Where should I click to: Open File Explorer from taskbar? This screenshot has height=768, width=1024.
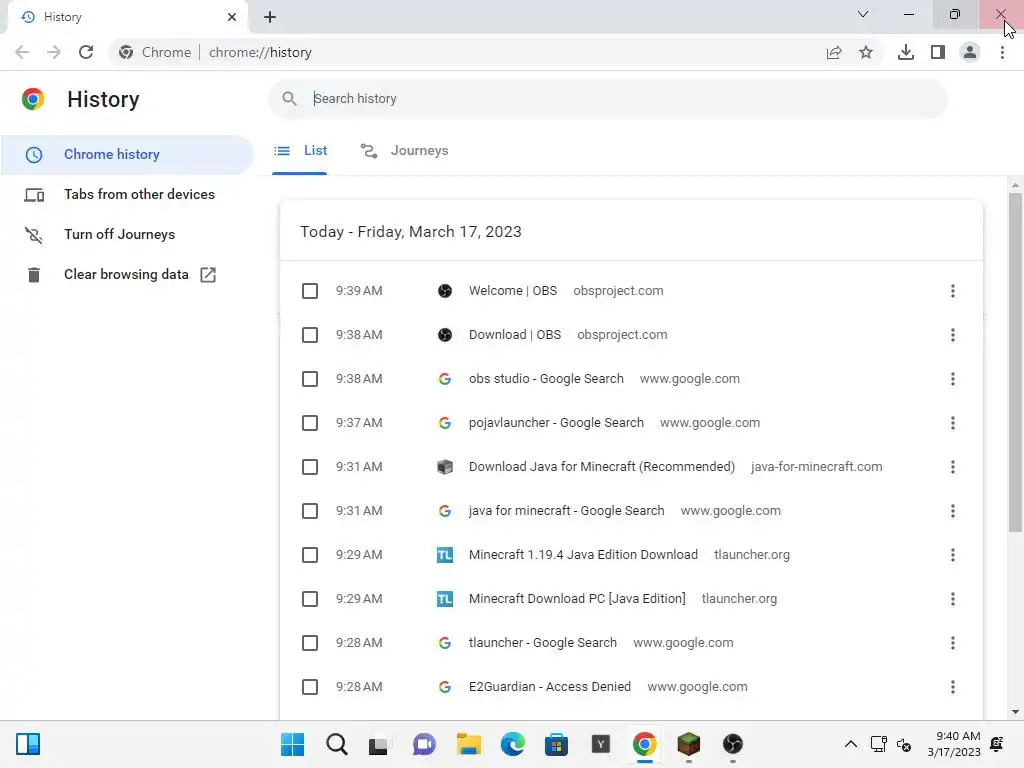pos(468,744)
